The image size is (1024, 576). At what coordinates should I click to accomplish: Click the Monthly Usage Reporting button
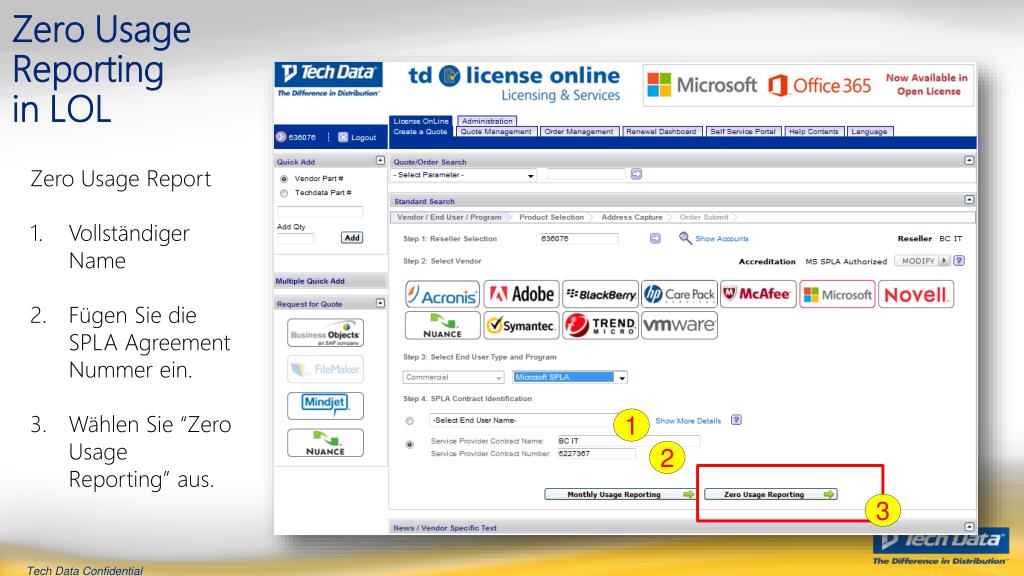(x=620, y=494)
